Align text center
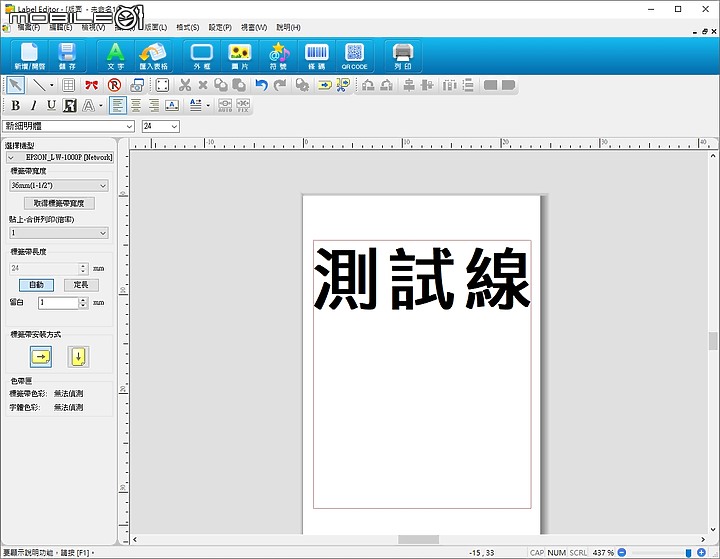Viewport: 720px width, 559px height. coord(136,106)
